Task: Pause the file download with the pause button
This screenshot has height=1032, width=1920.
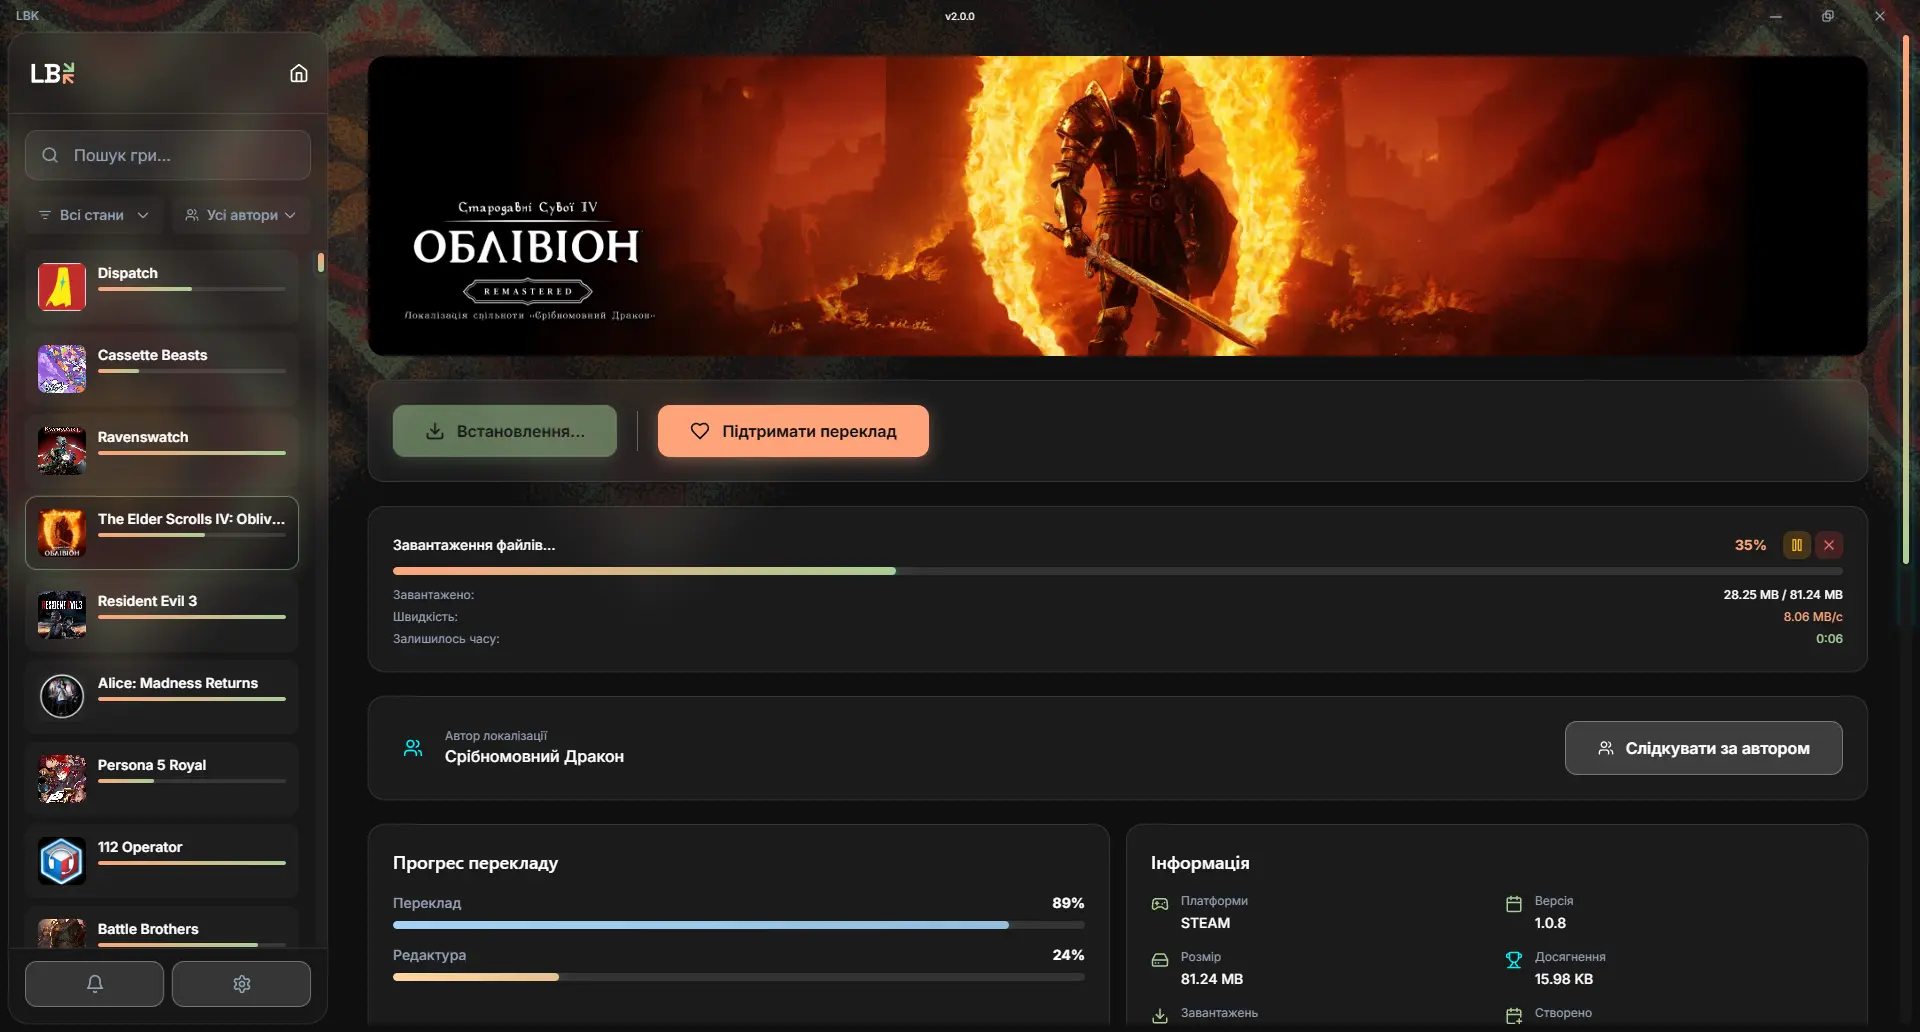Action: 1797,545
